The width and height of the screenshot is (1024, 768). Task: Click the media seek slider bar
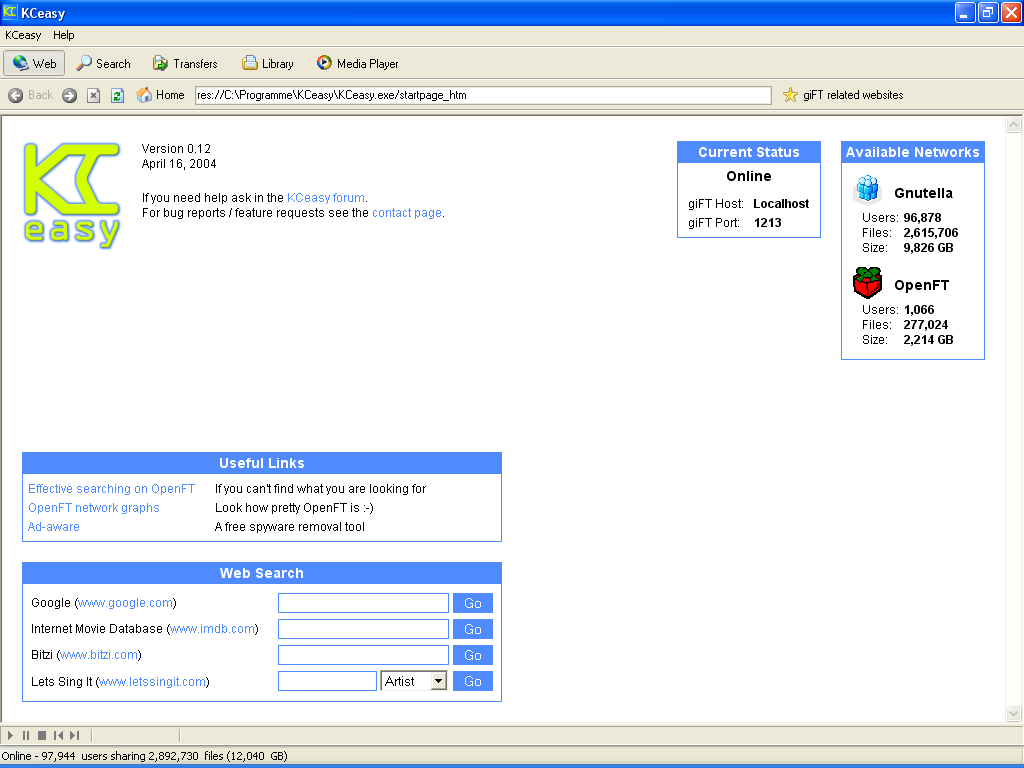136,735
